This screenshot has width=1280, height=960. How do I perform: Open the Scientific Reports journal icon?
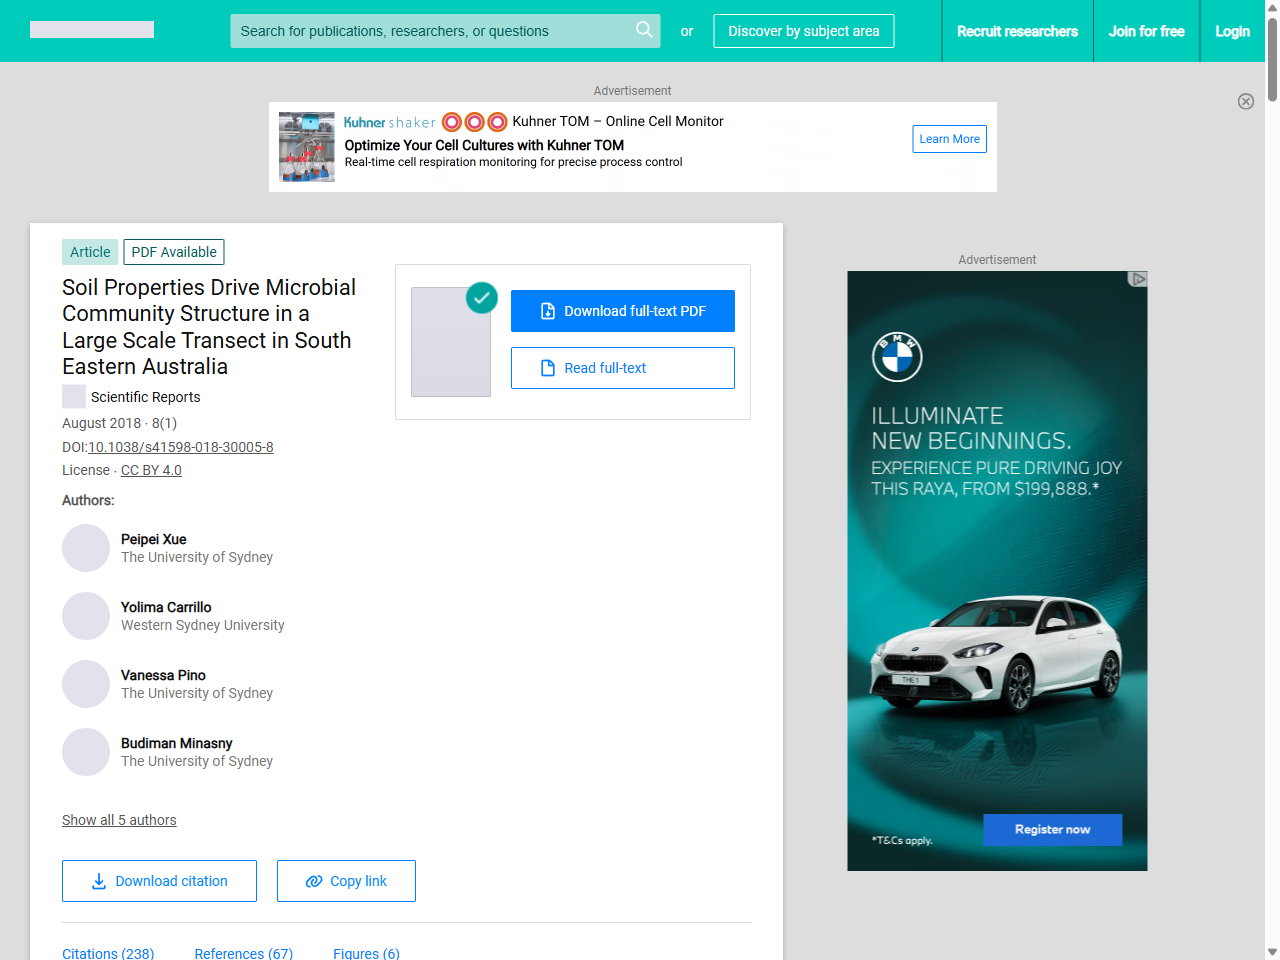tap(74, 397)
